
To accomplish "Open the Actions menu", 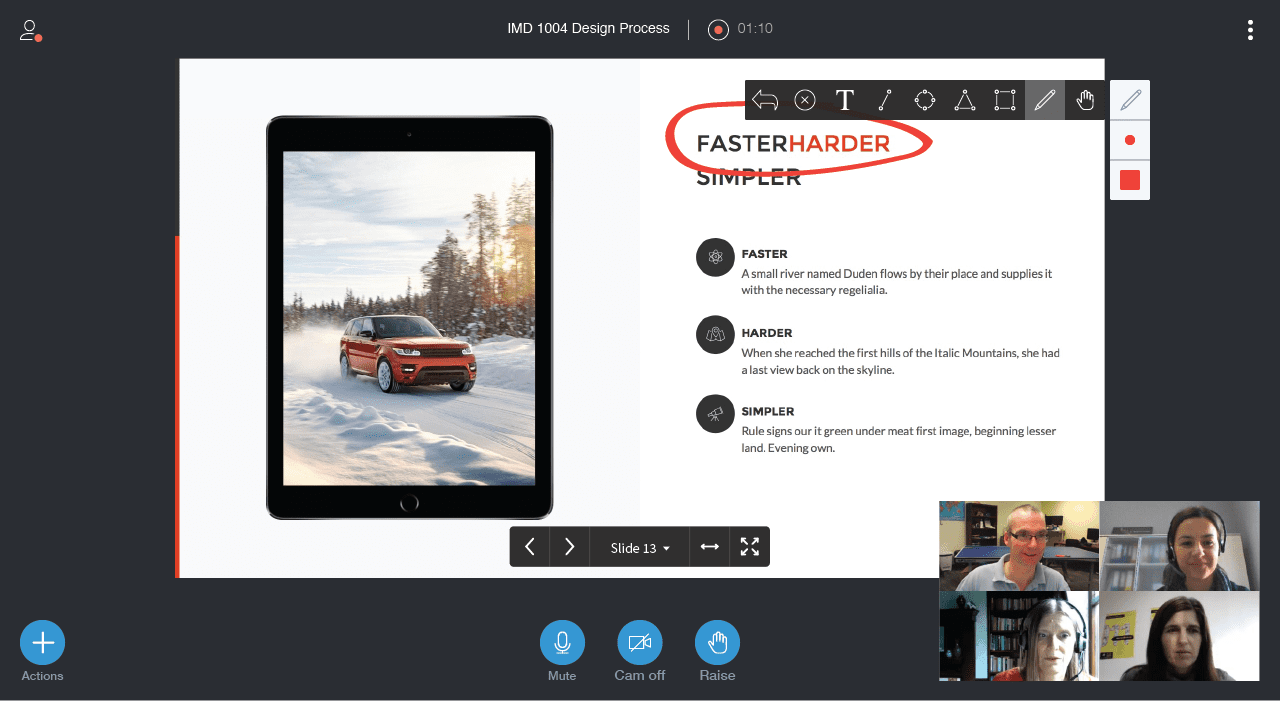I will coord(42,643).
